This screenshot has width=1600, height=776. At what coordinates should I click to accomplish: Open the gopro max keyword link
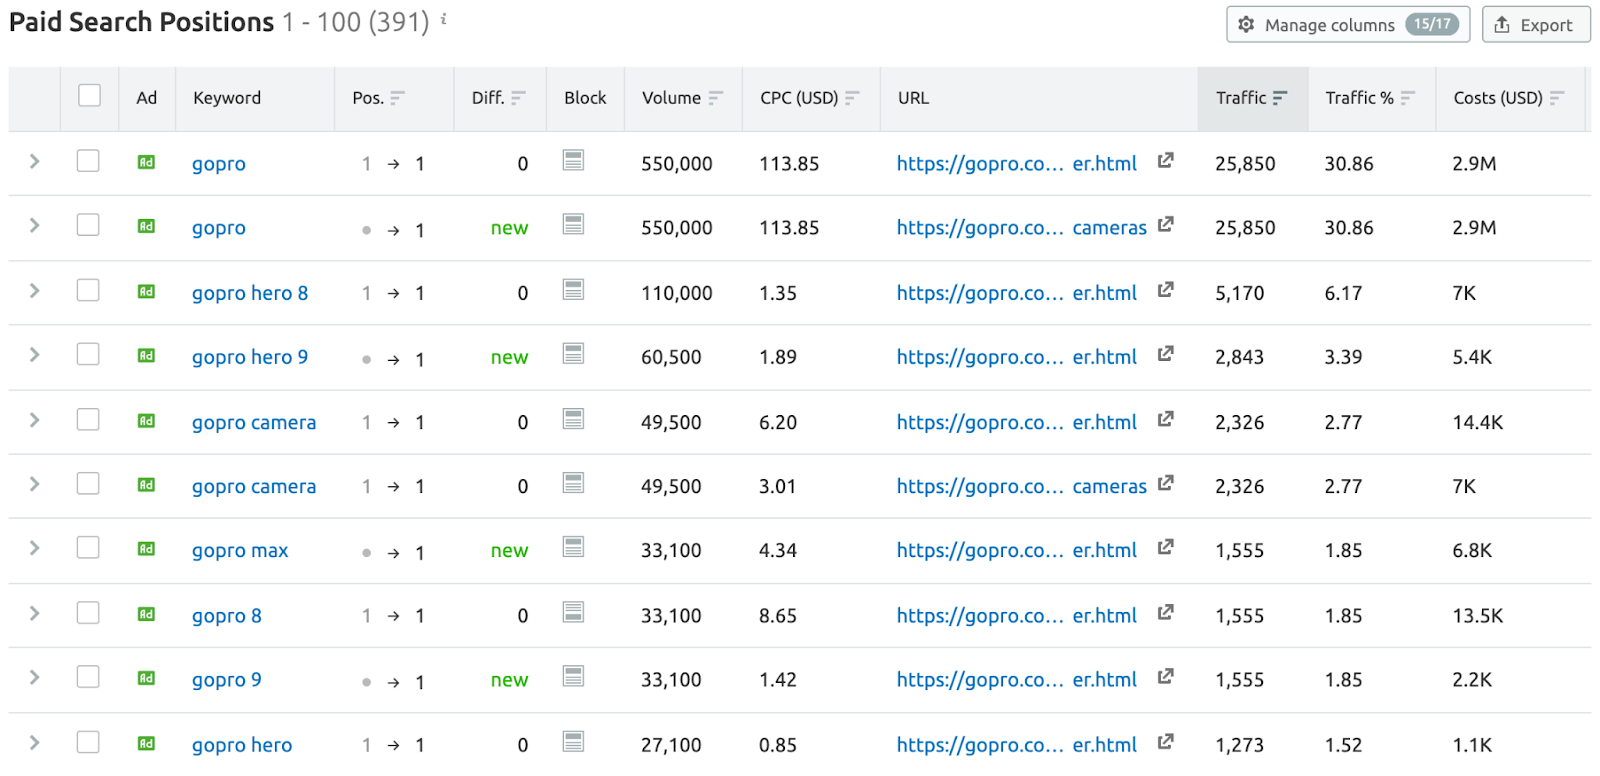240,550
